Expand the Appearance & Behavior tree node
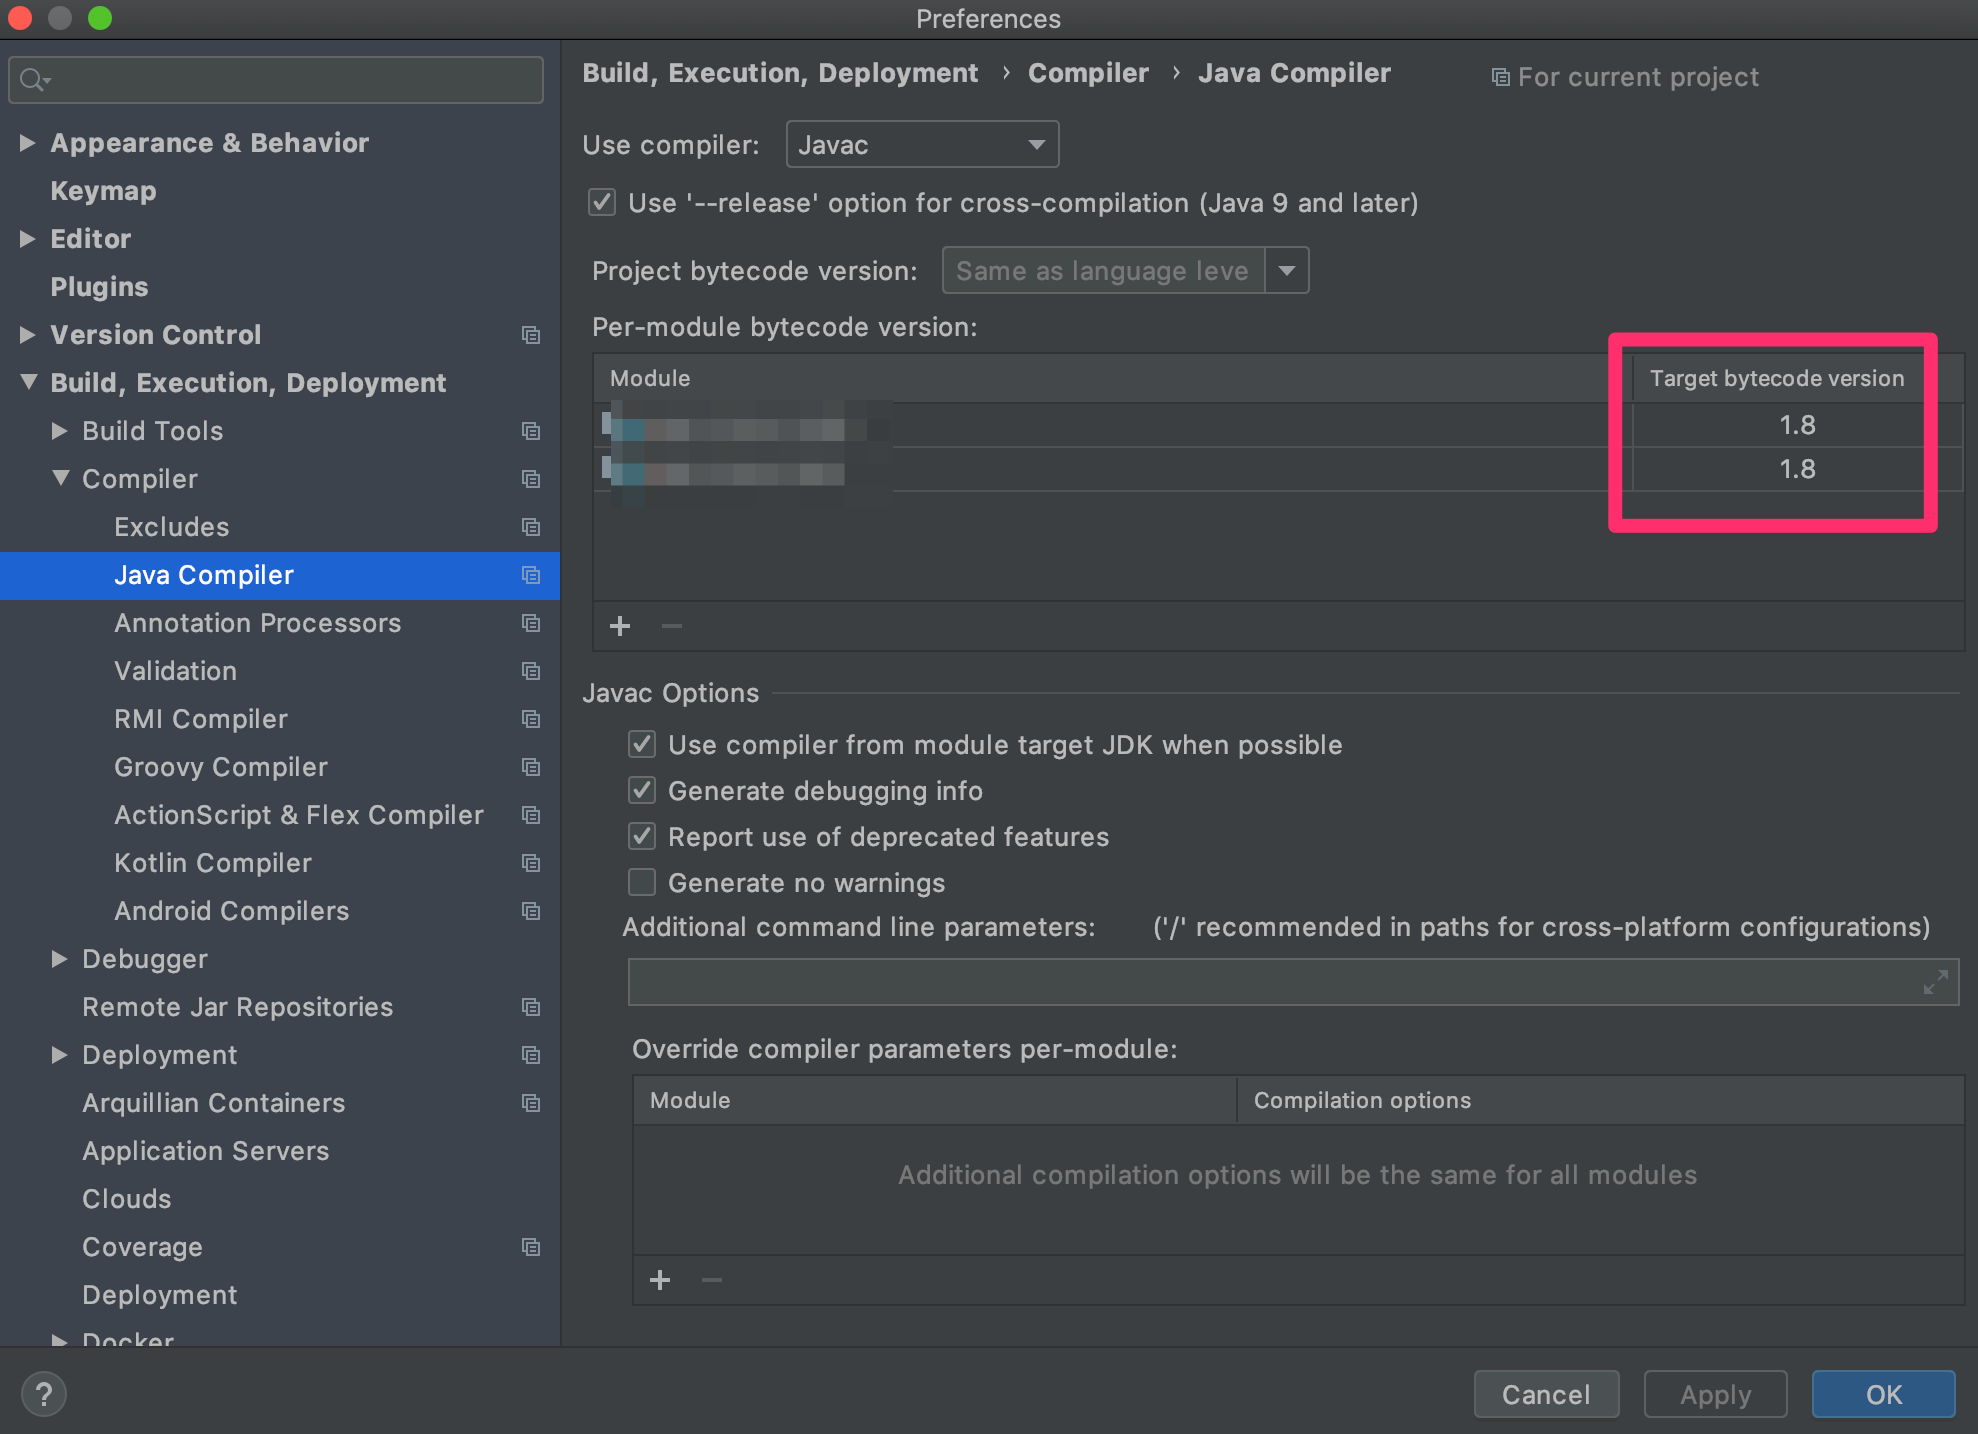This screenshot has height=1434, width=1978. click(x=28, y=143)
